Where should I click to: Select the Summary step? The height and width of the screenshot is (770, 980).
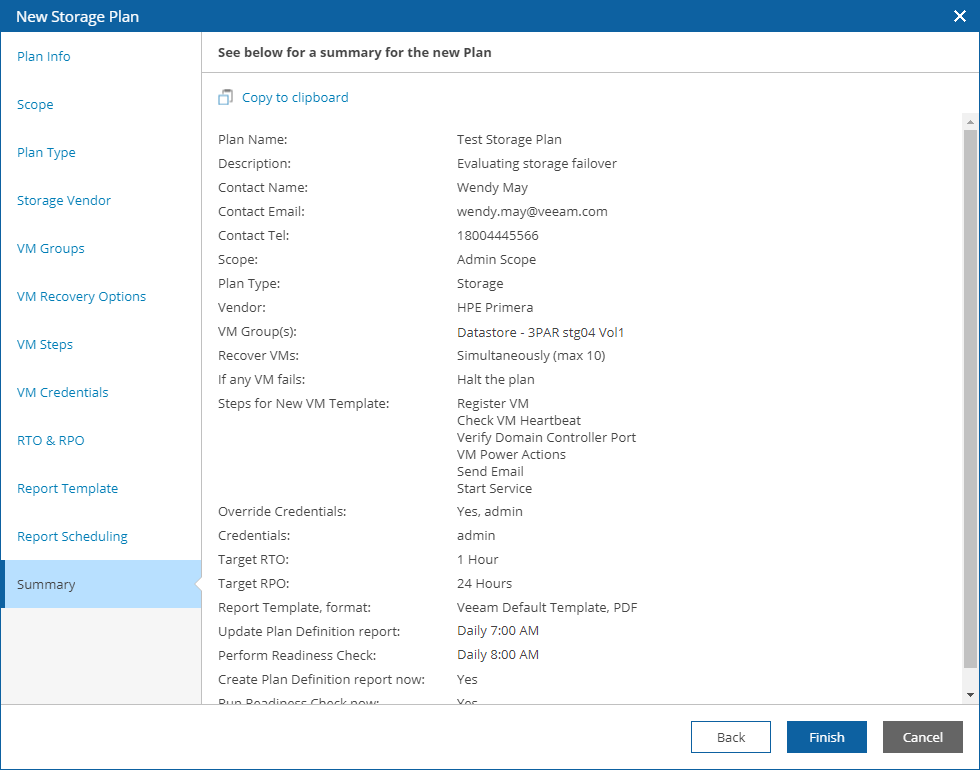coord(46,585)
